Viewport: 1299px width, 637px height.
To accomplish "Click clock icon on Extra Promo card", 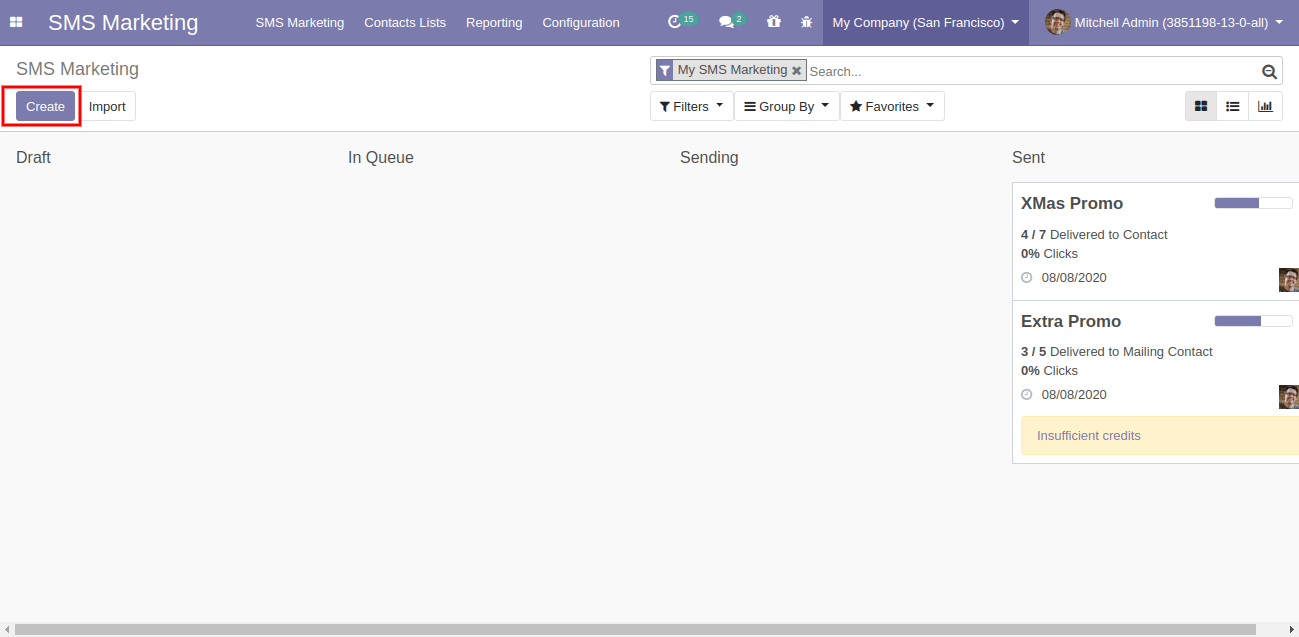I will point(1026,395).
